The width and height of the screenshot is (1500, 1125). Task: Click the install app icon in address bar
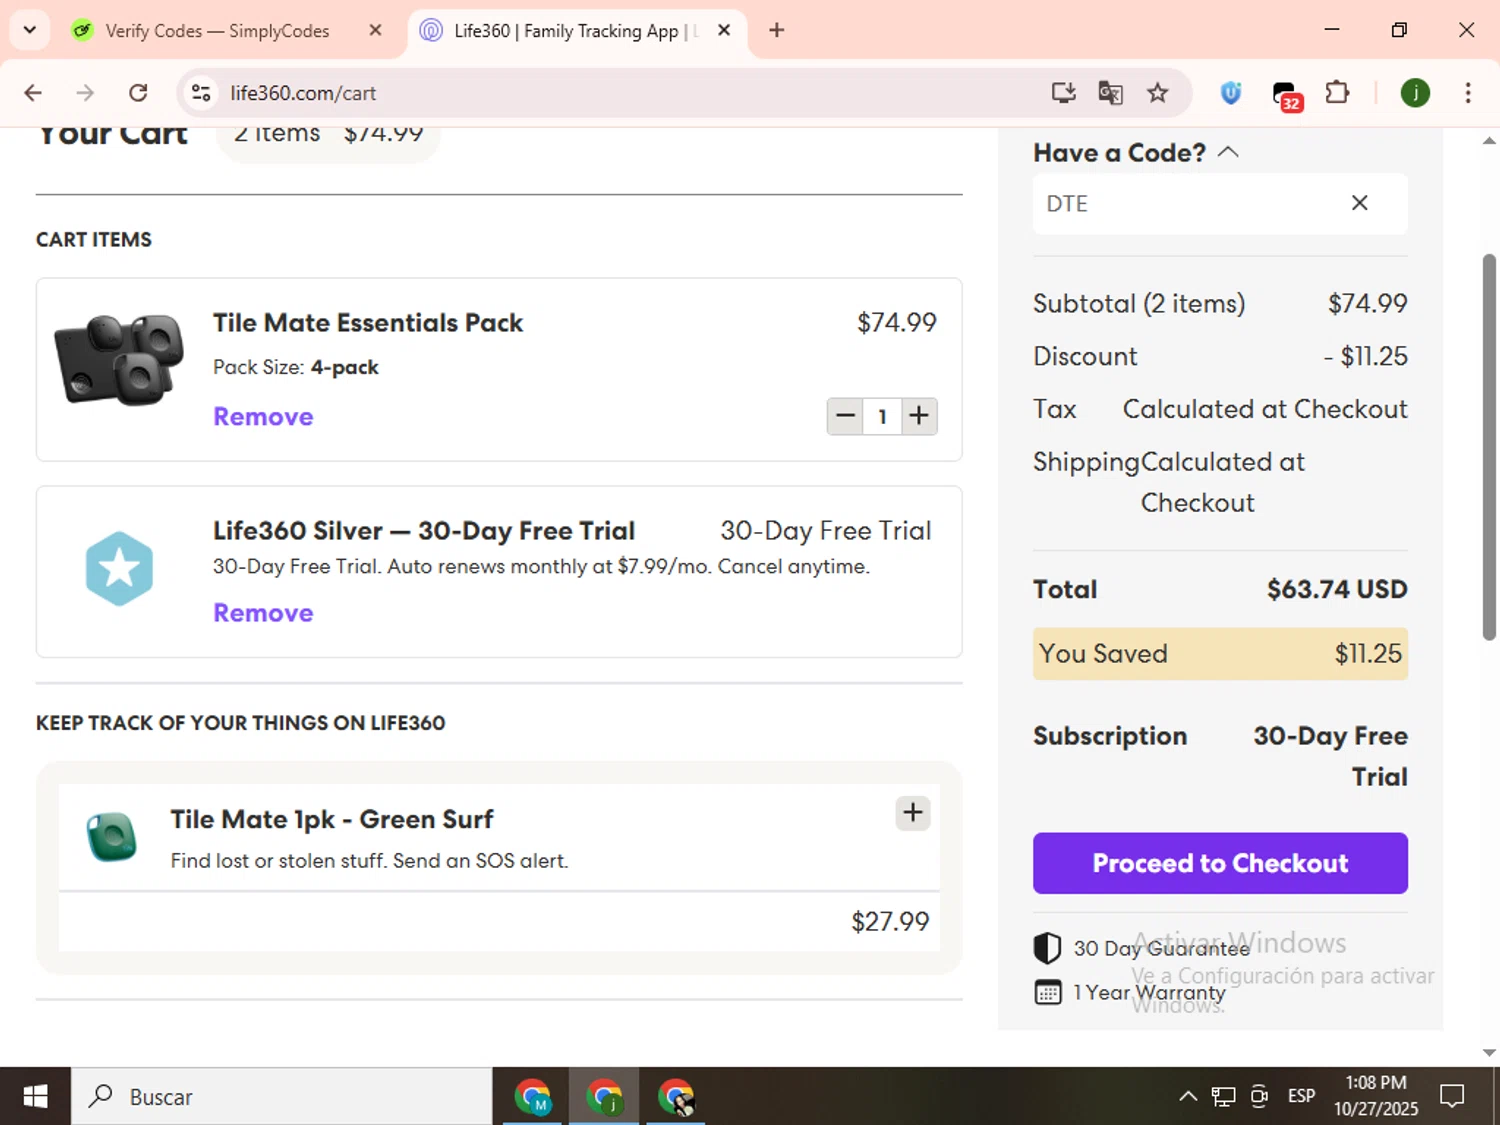tap(1063, 93)
